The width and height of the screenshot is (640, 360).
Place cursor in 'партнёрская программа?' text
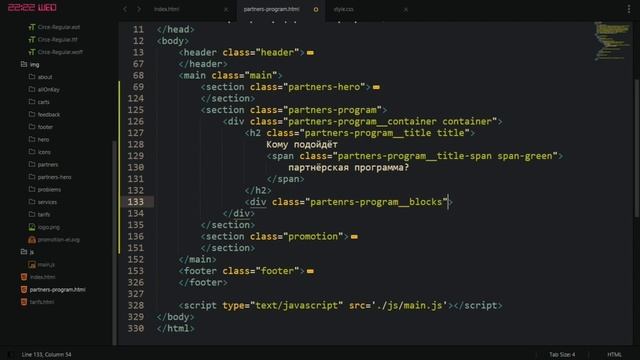[x=348, y=168]
